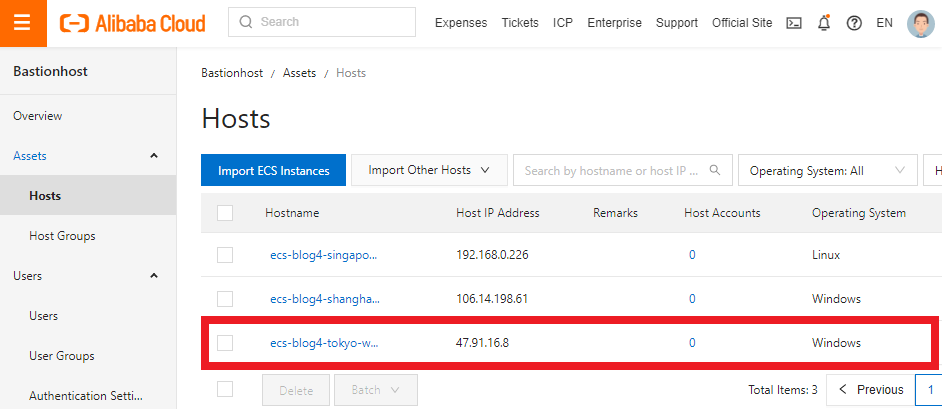942x409 pixels.
Task: Click the IP address 106.14.198.61
Action: [492, 298]
